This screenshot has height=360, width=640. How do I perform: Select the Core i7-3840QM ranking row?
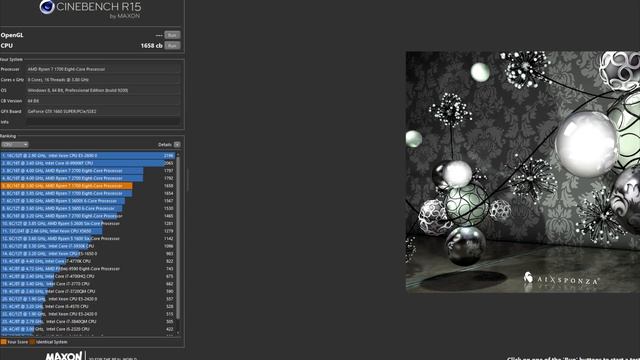88,322
